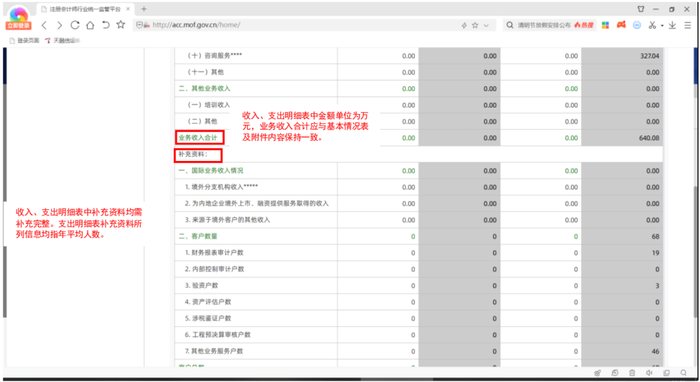The image size is (700, 382).
Task: Click the game controller icon in toolbar
Action: (x=621, y=25)
